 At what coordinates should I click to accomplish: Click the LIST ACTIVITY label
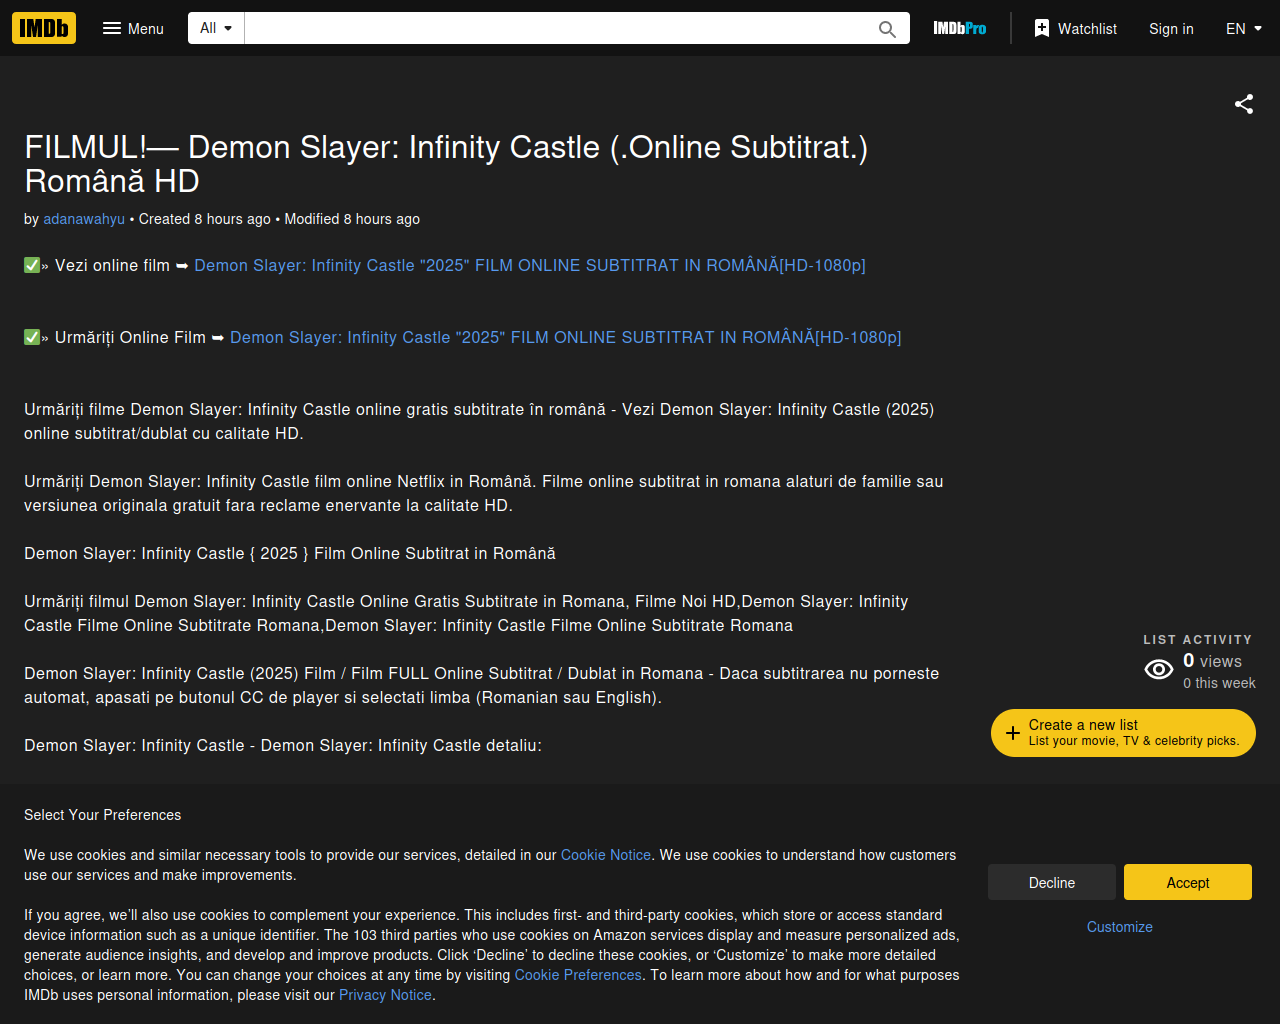tap(1198, 639)
